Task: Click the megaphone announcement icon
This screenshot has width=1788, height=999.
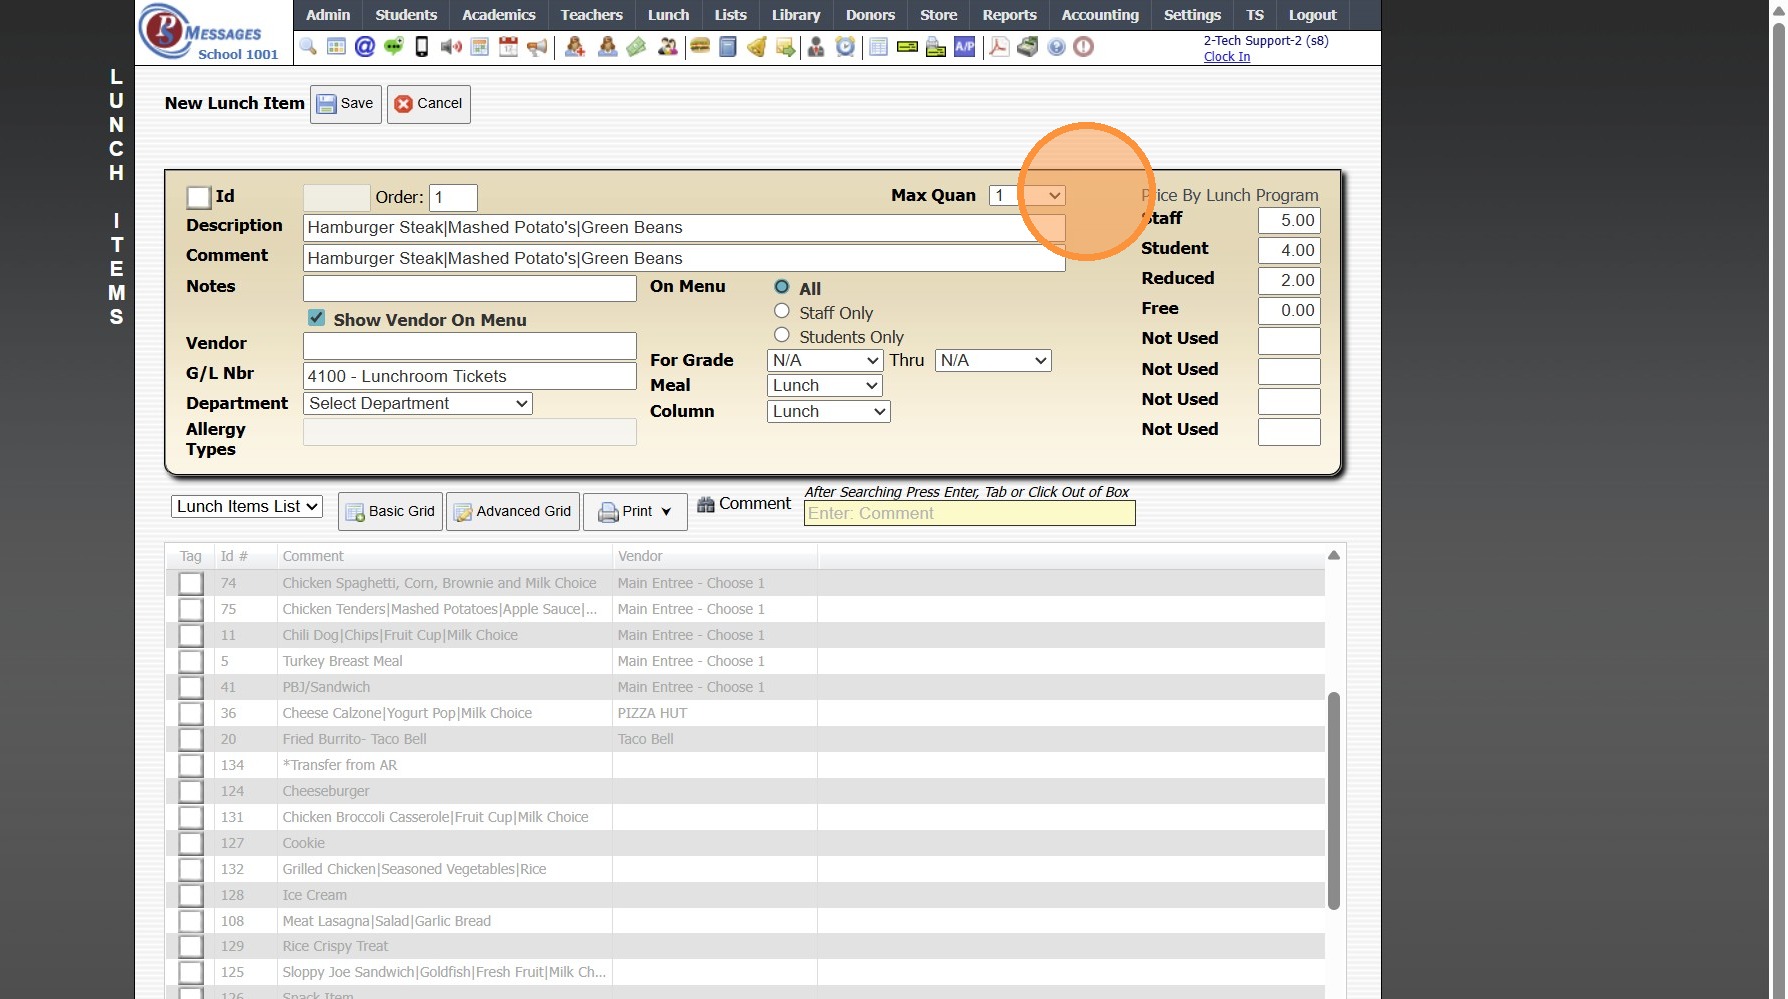Action: (x=537, y=47)
